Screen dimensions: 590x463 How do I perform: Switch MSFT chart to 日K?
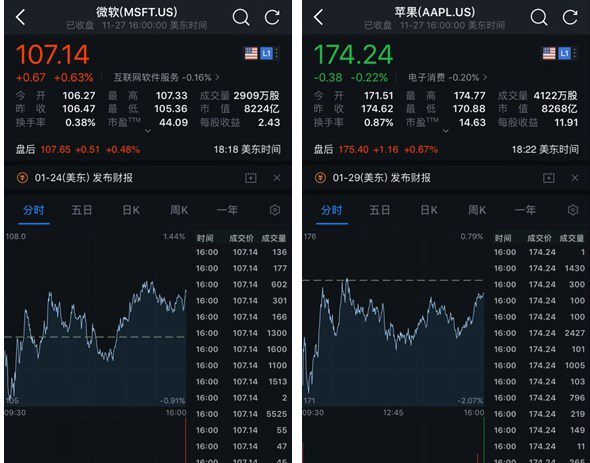point(131,210)
